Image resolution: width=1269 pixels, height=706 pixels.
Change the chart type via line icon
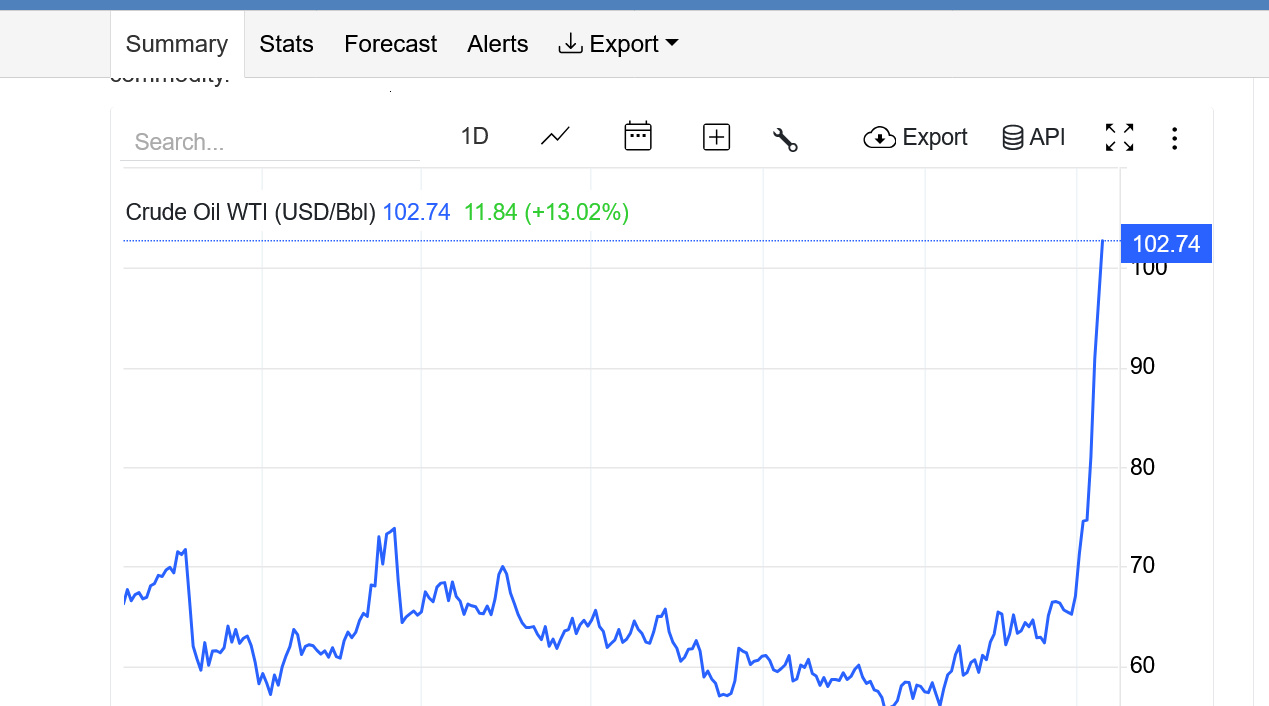555,136
